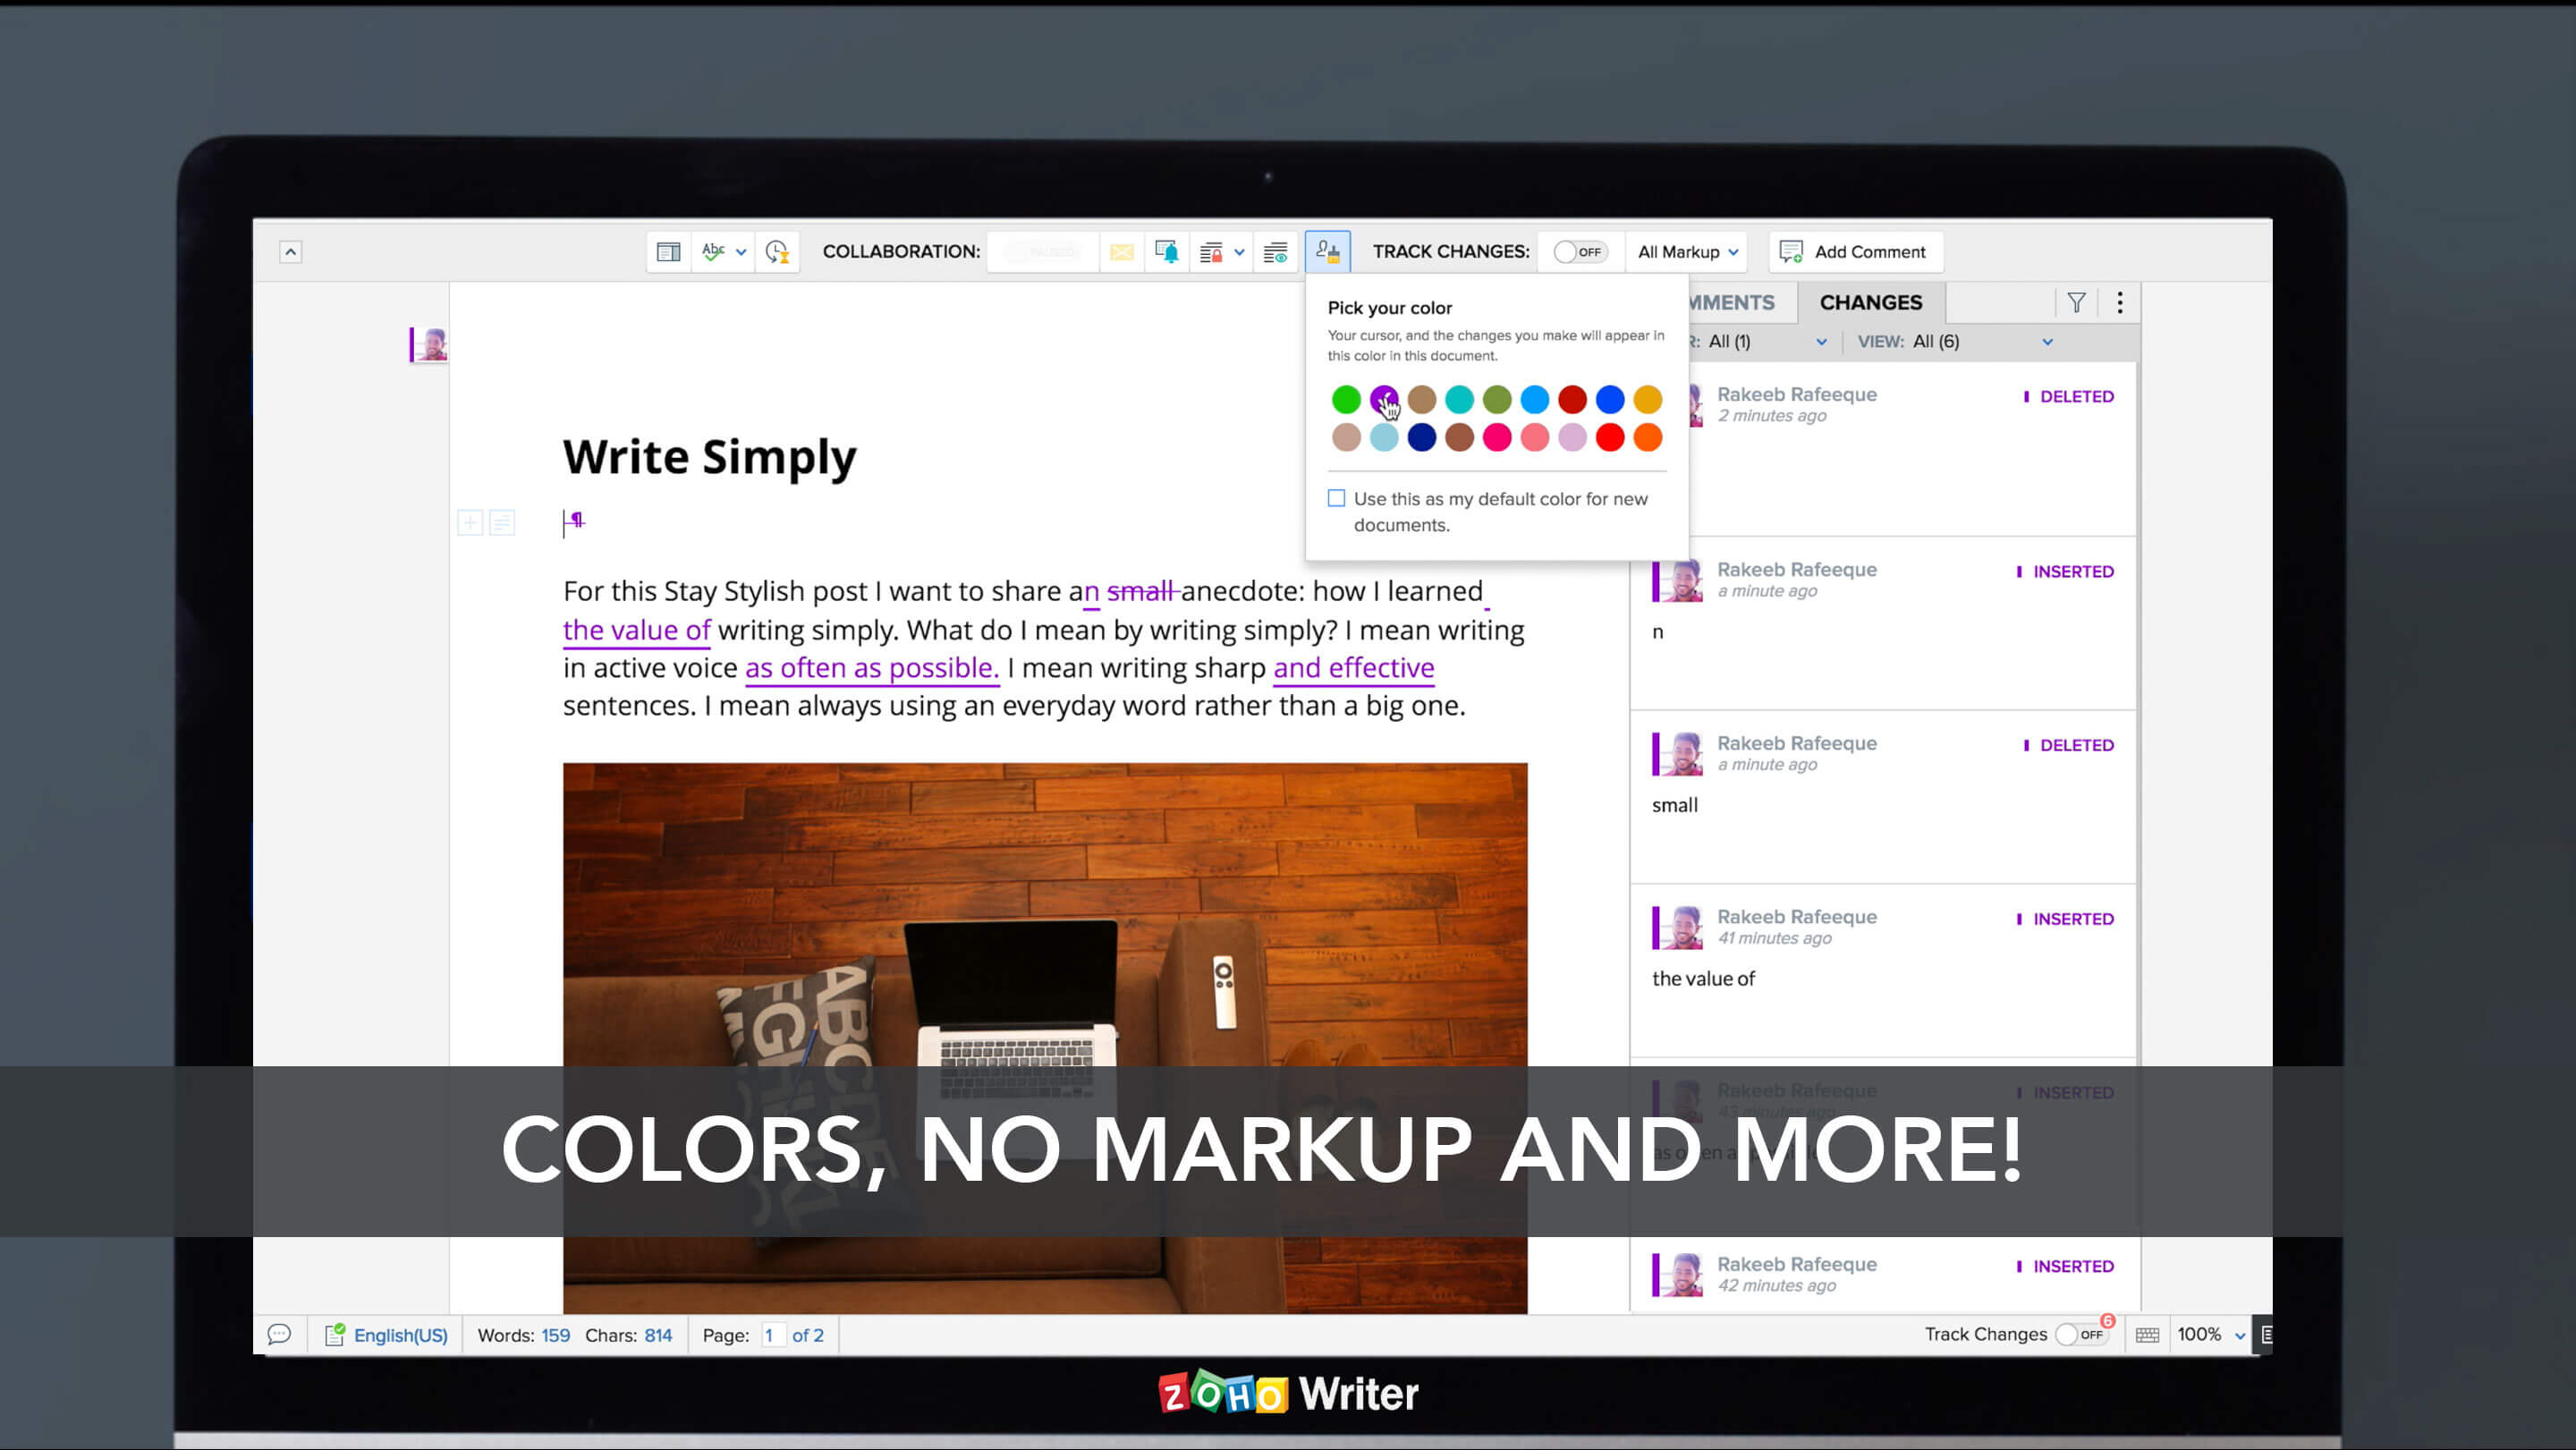The width and height of the screenshot is (2576, 1450).
Task: Click the overflow menu icon in Changes panel
Action: pyautogui.click(x=2122, y=302)
